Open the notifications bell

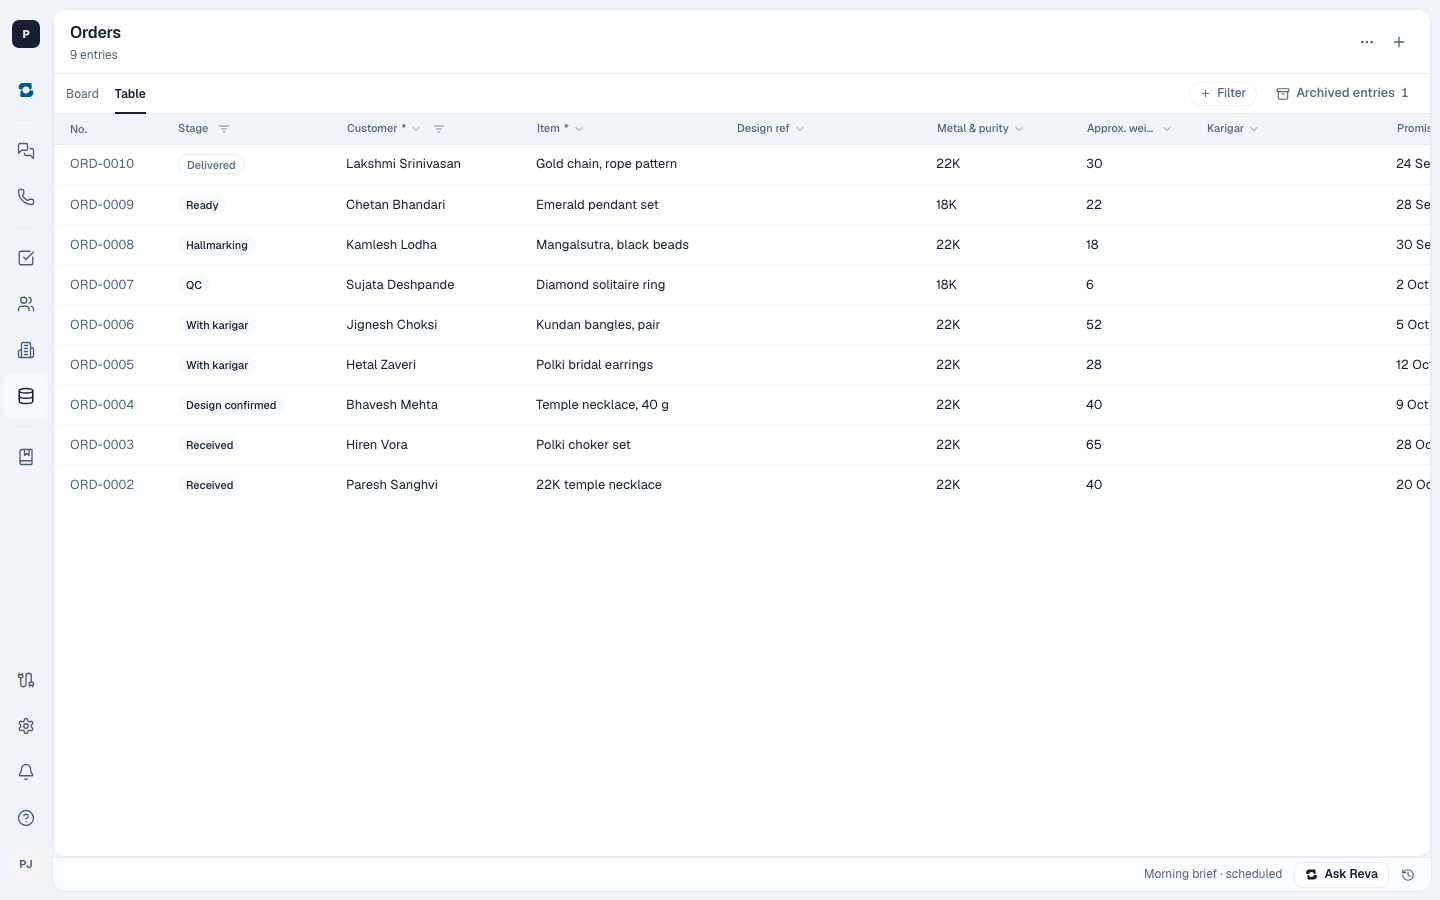(x=26, y=772)
